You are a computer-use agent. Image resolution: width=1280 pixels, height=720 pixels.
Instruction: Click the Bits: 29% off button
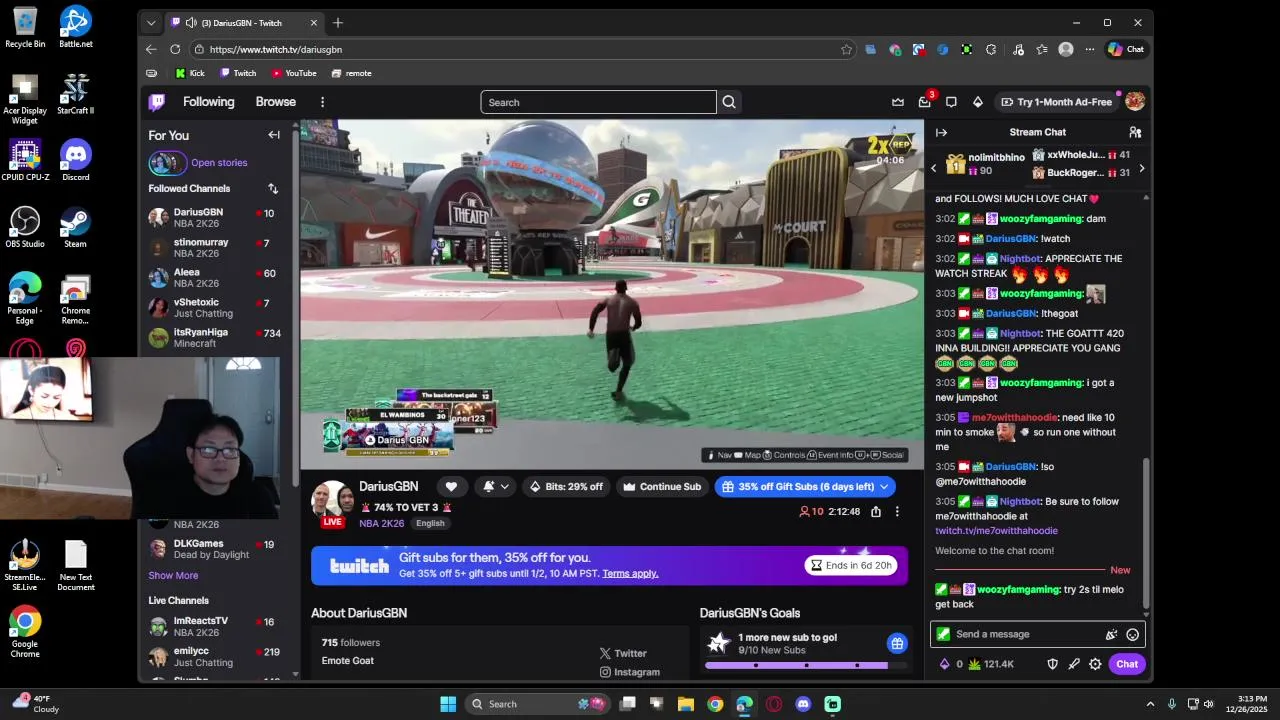click(566, 487)
